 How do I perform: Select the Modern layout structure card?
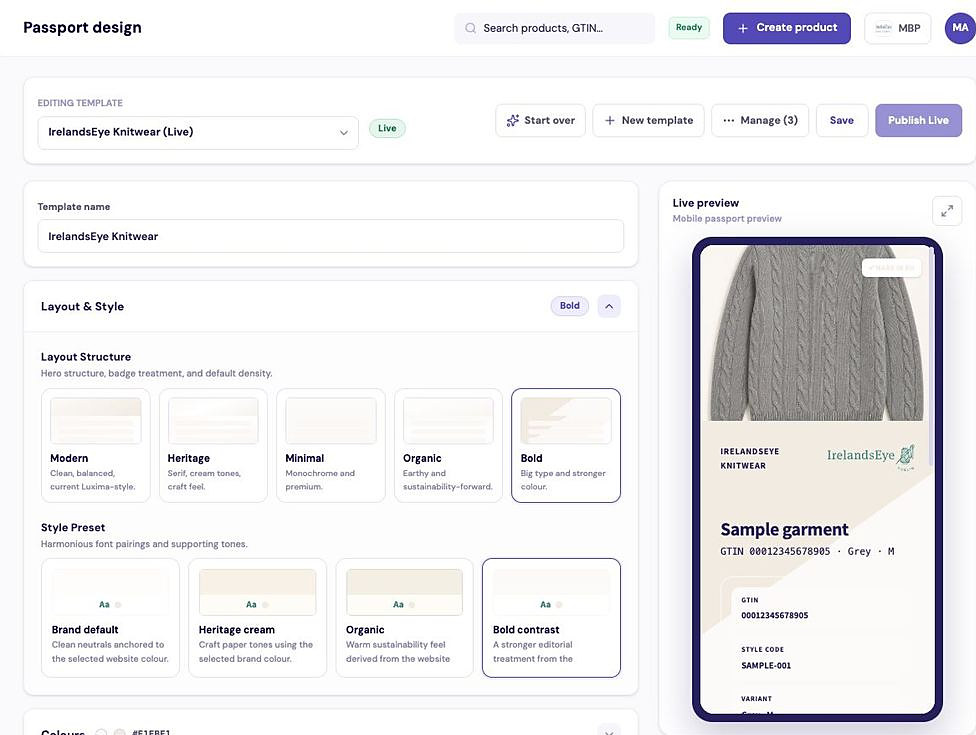pos(95,445)
